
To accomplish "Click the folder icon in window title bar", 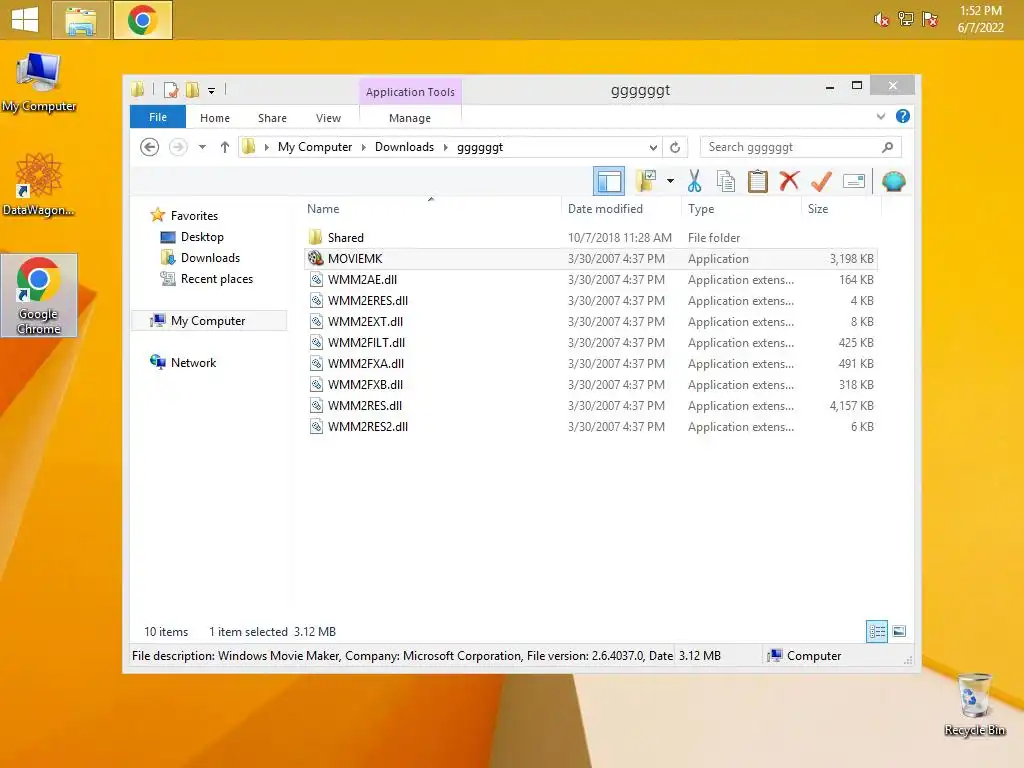I will tap(138, 89).
